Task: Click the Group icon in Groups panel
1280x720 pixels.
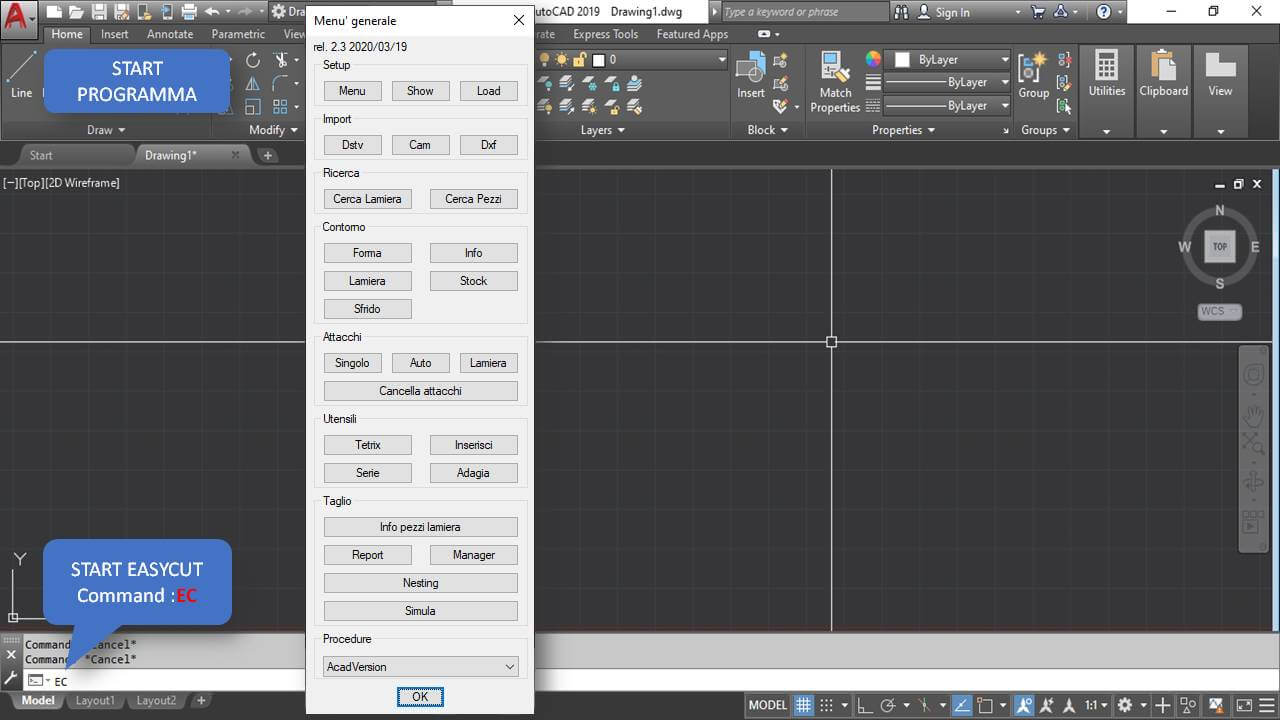Action: coord(1033,76)
